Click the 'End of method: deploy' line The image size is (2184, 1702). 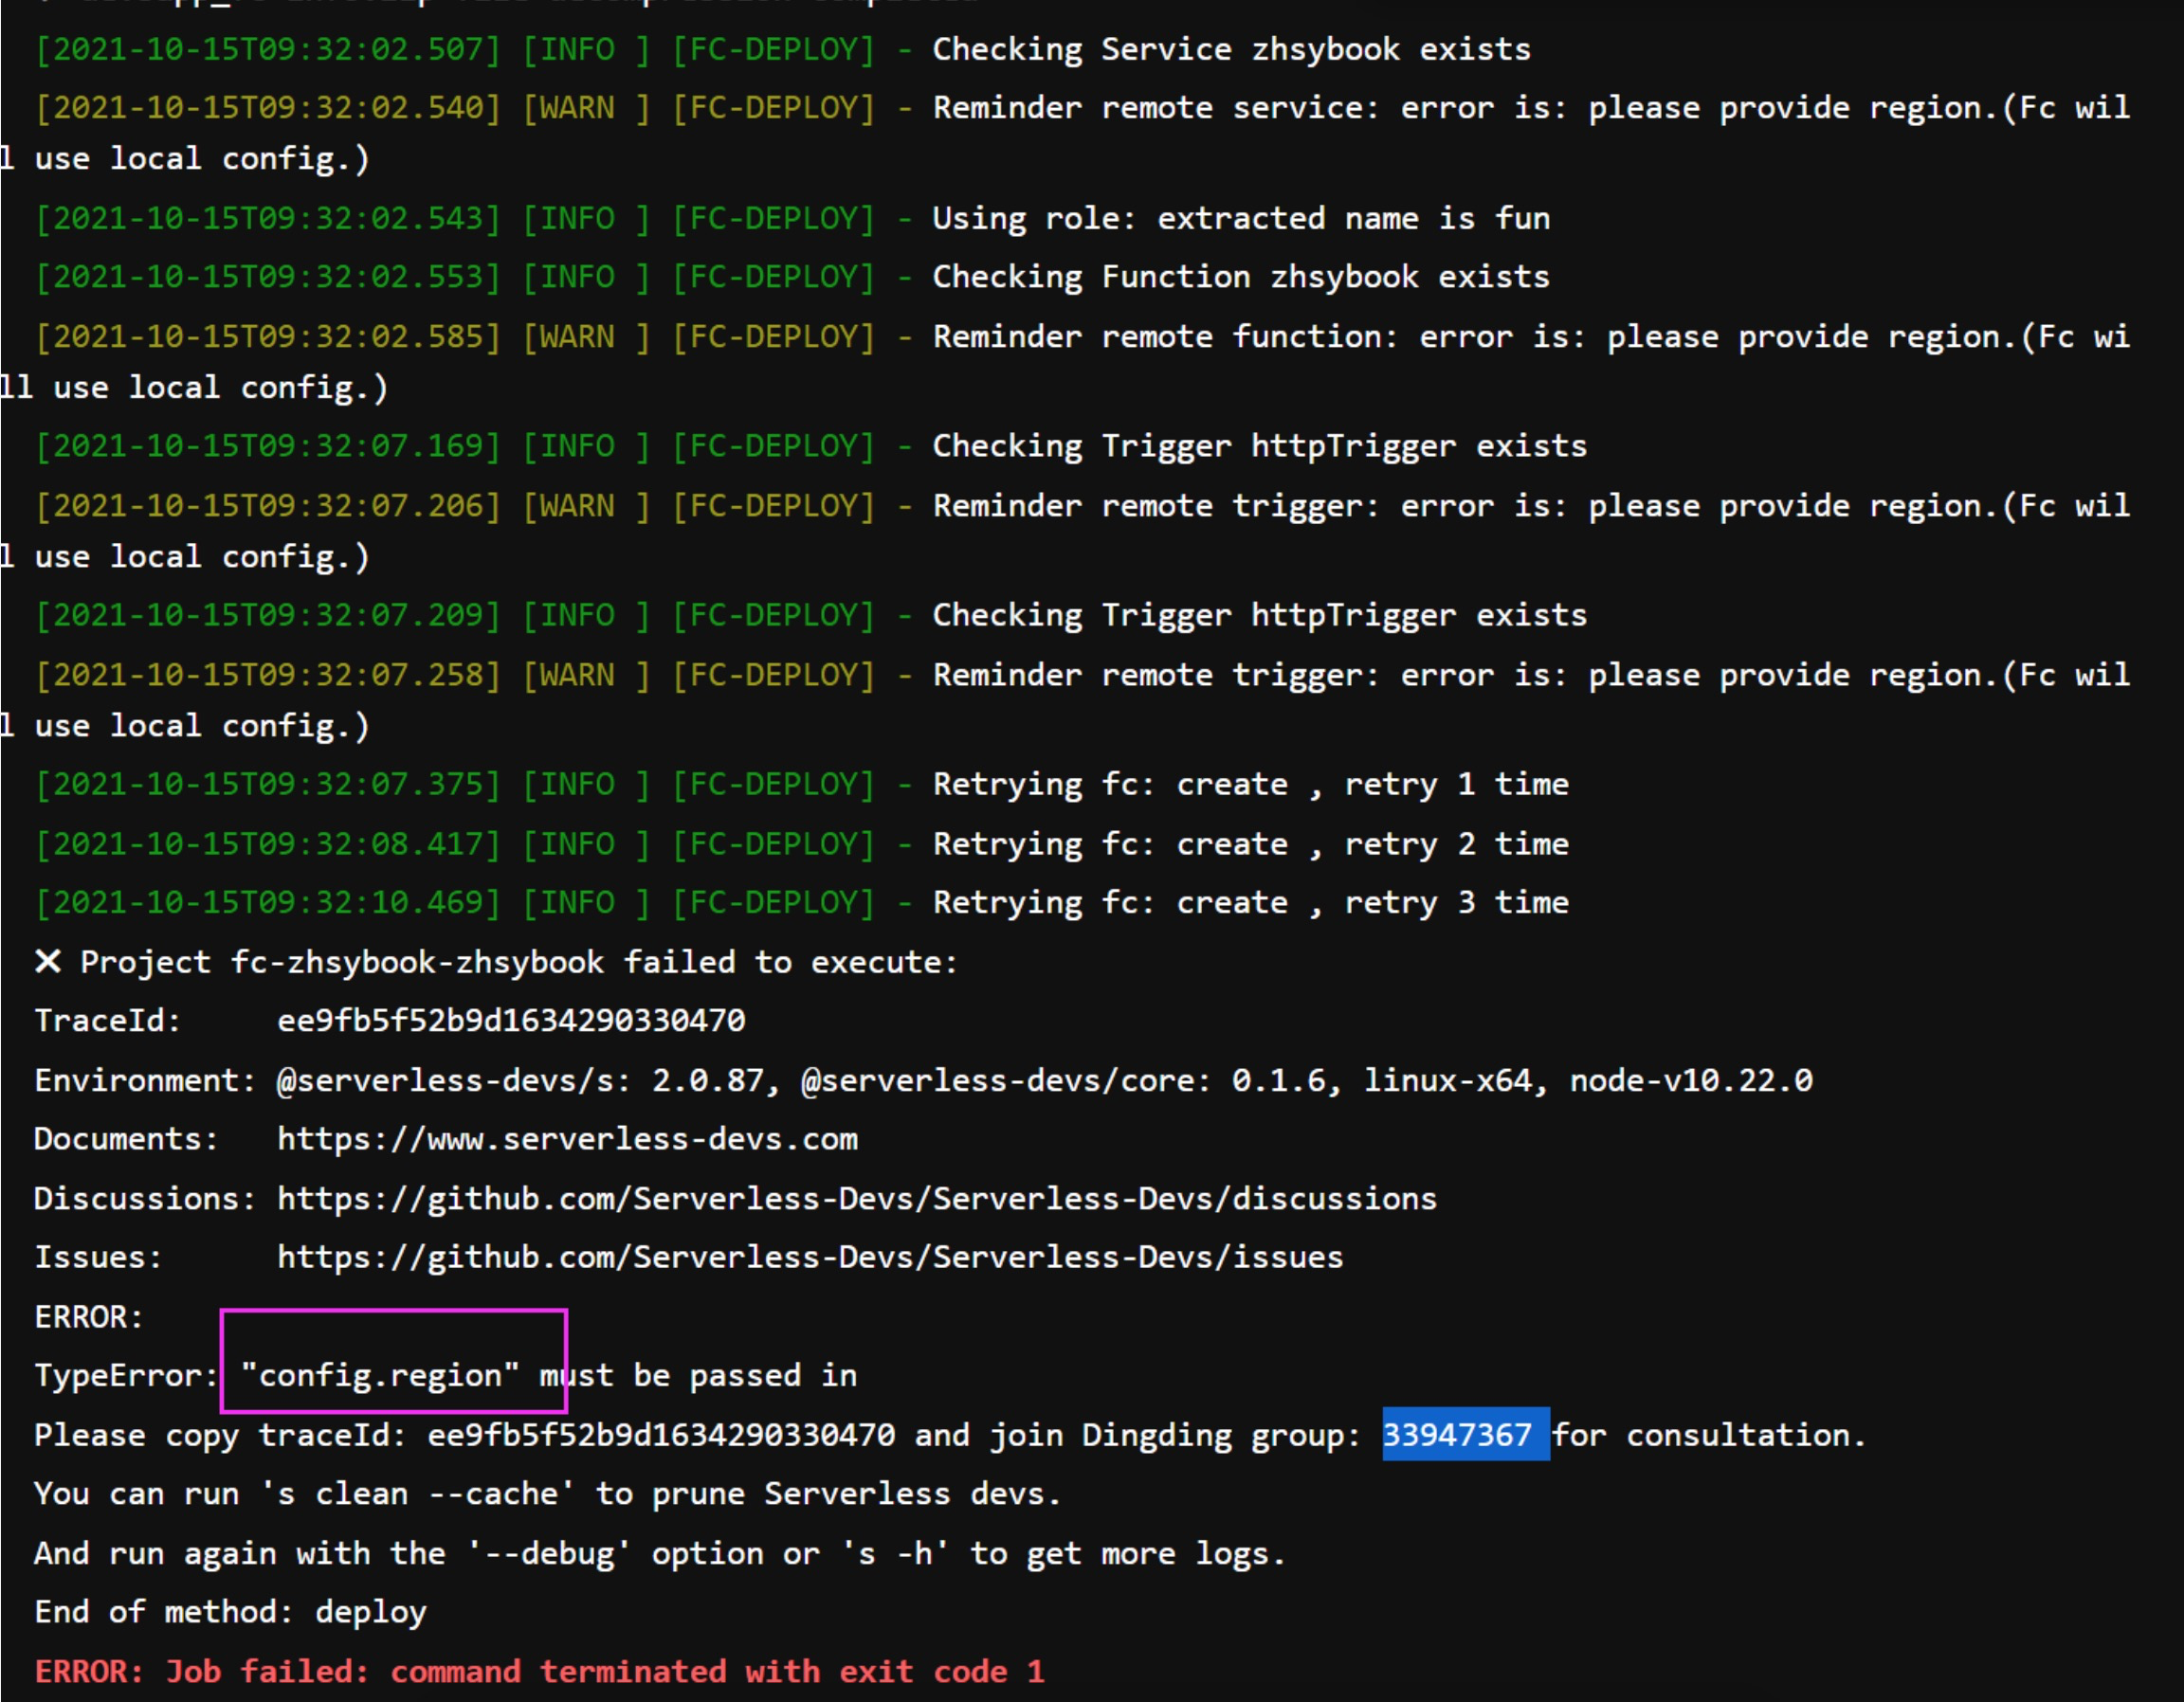click(x=230, y=1612)
